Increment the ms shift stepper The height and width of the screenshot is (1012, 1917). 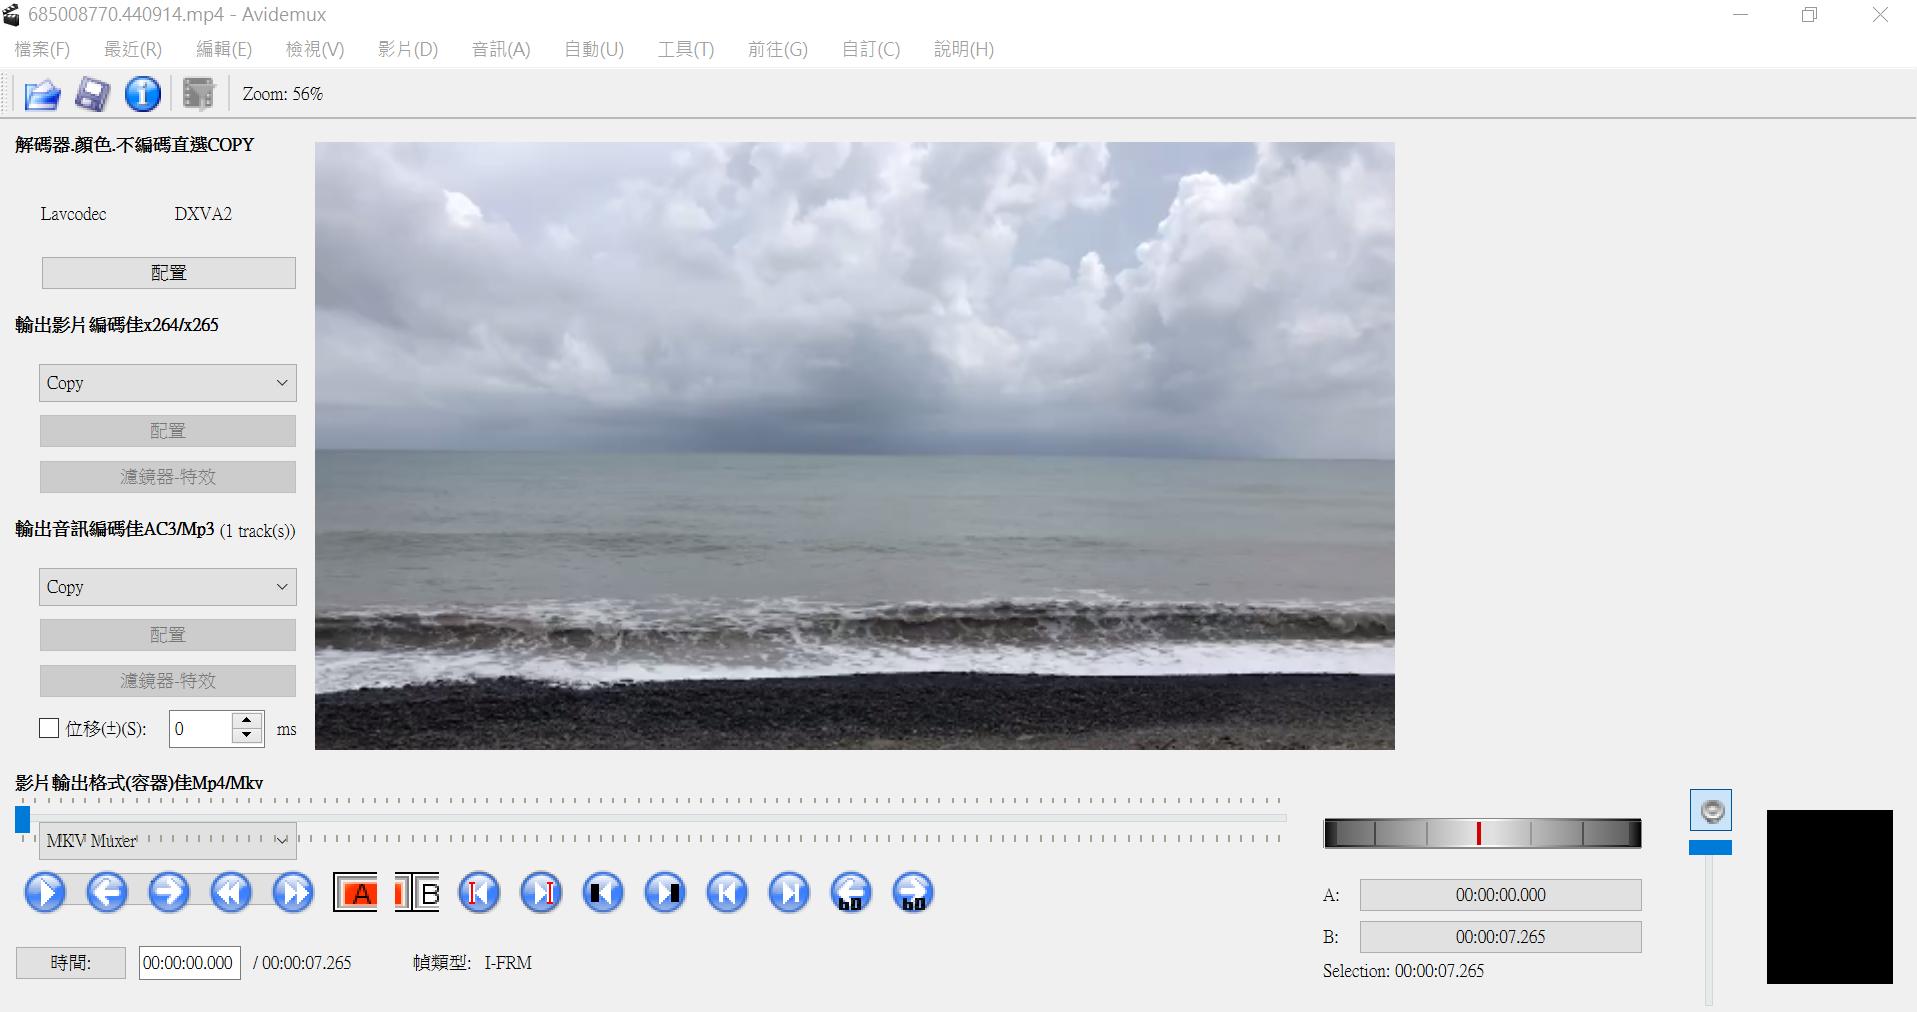pos(247,721)
